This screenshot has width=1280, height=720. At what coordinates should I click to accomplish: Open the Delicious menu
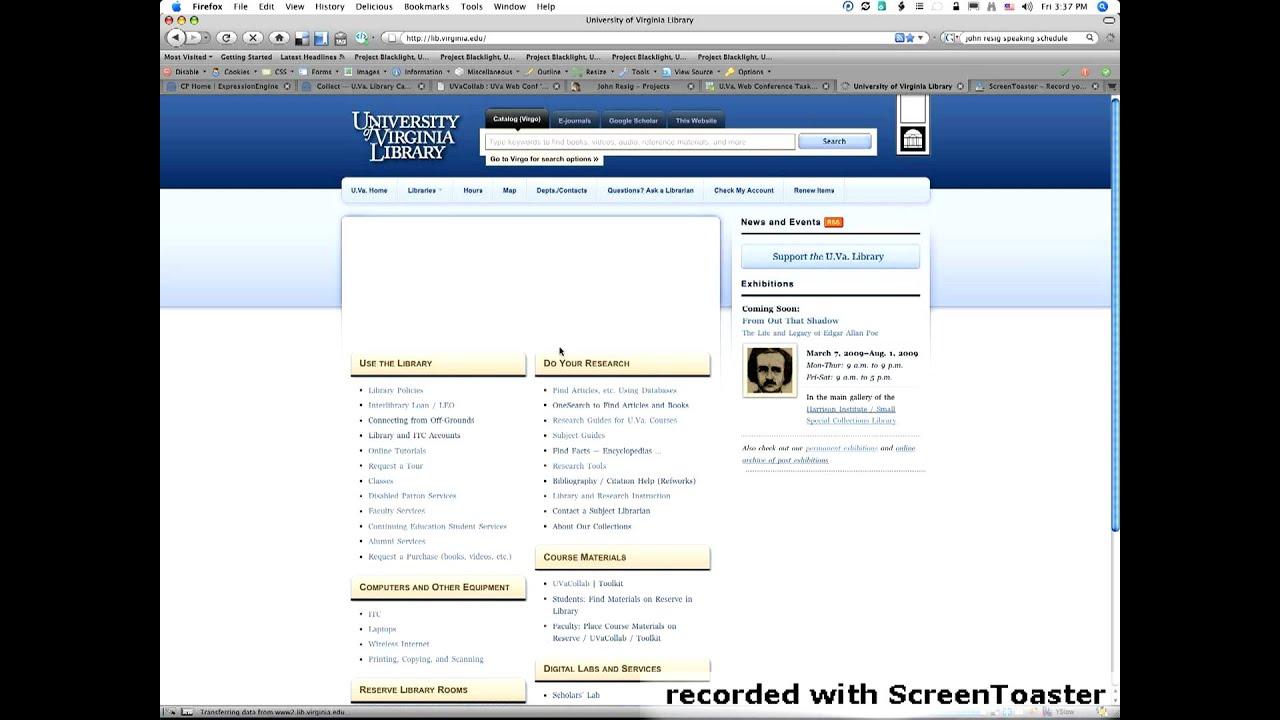(374, 6)
